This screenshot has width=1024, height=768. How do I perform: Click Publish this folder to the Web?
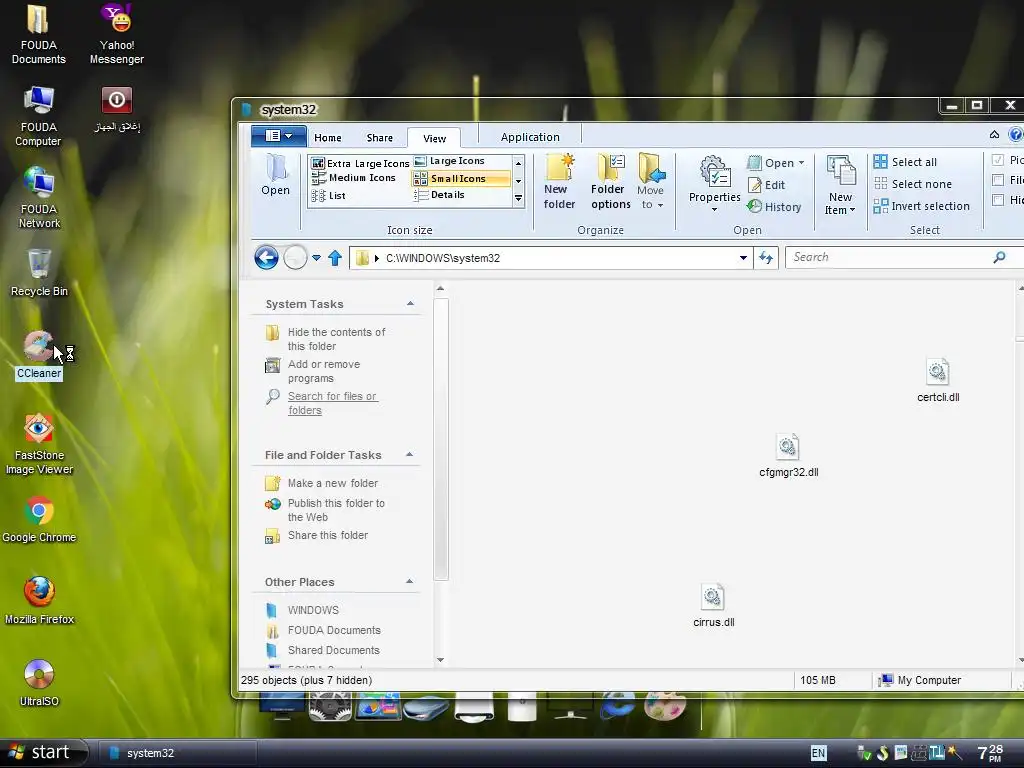(336, 510)
